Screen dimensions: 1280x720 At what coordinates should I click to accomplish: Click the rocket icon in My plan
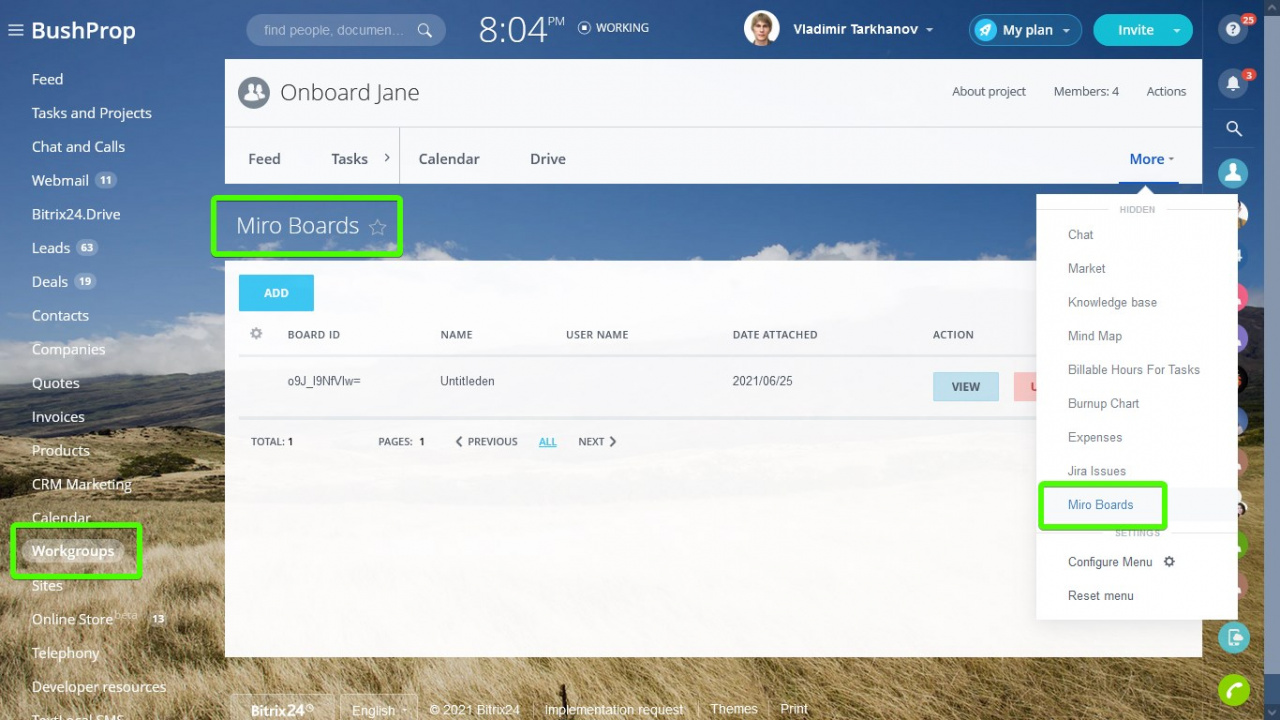tap(985, 30)
